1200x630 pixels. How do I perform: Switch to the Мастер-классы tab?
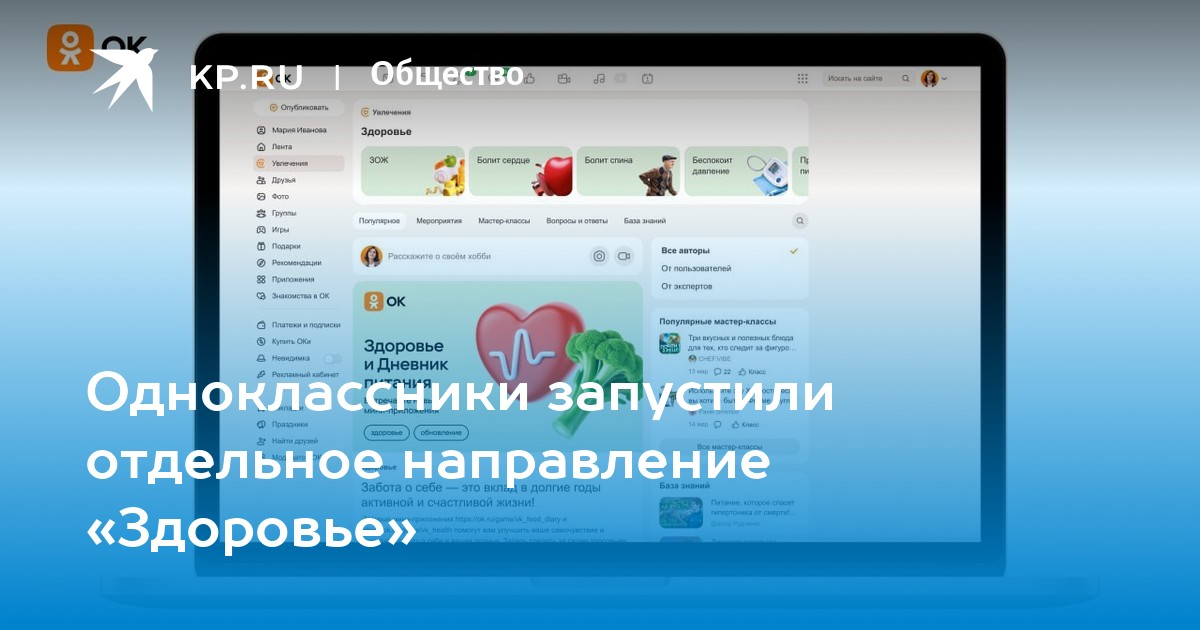point(504,221)
